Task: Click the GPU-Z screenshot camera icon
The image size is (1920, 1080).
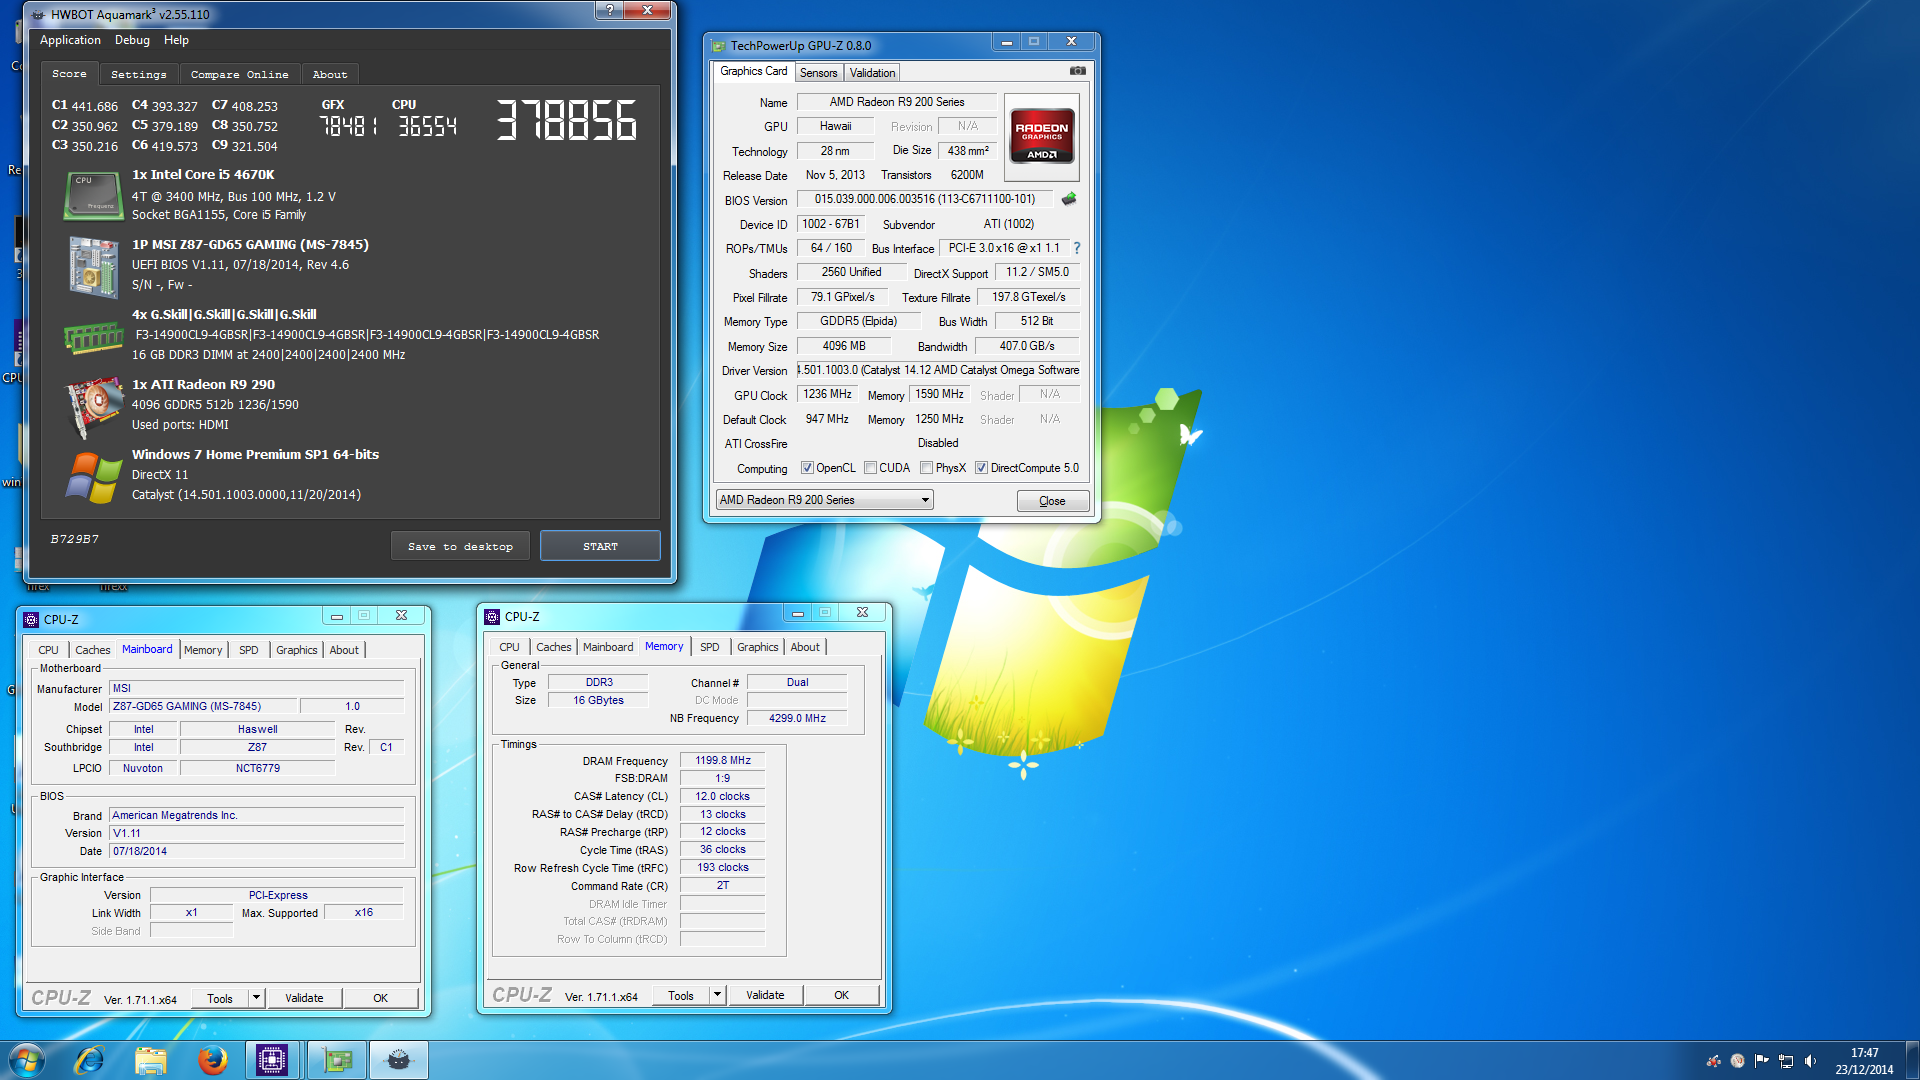Action: click(x=1077, y=71)
